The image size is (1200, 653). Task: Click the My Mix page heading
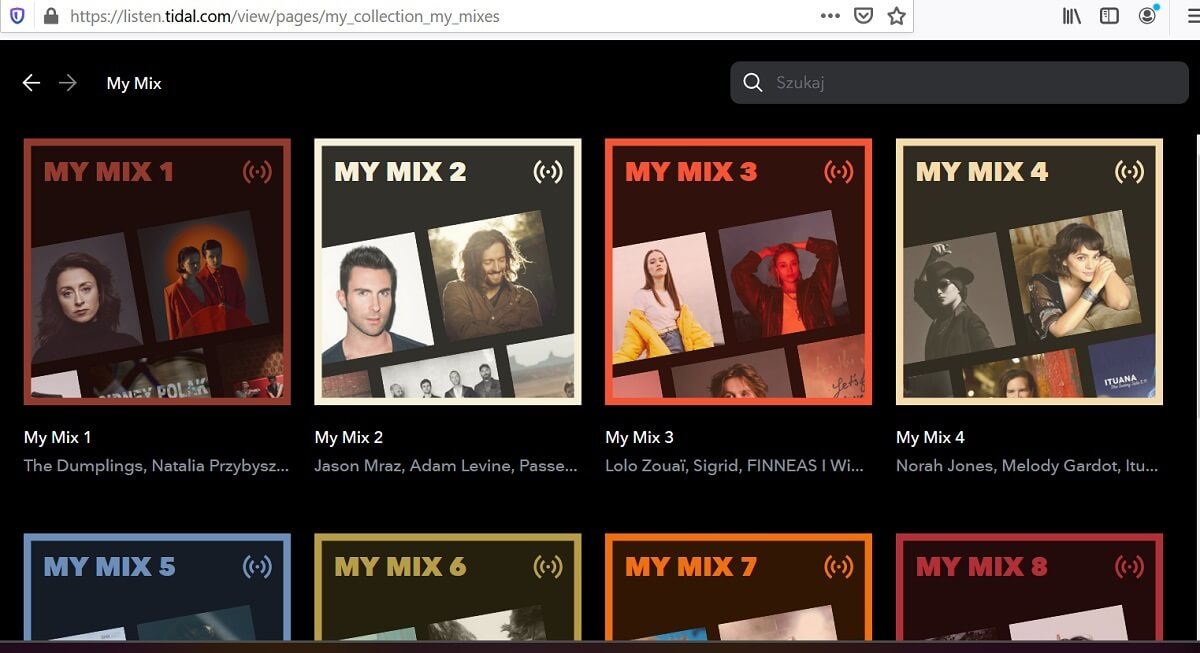pos(133,83)
